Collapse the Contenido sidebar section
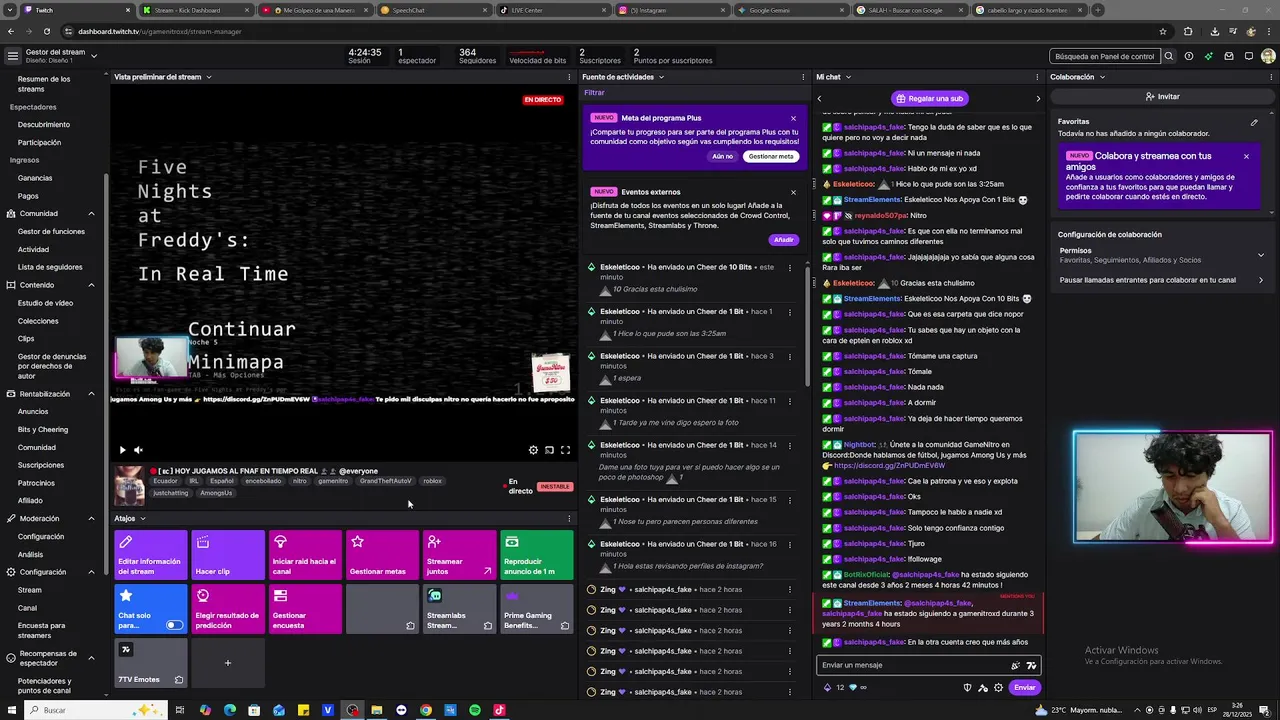Viewport: 1280px width, 720px height. pos(91,285)
